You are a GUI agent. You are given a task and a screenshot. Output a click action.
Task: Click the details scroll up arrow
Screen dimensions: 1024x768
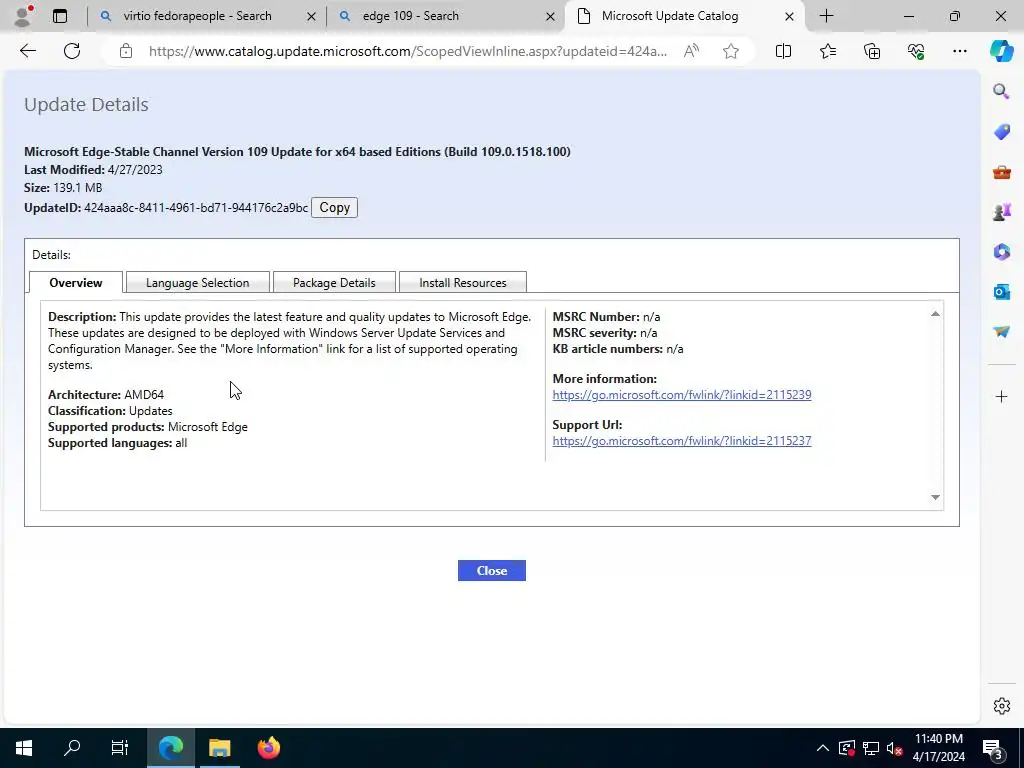tap(935, 314)
